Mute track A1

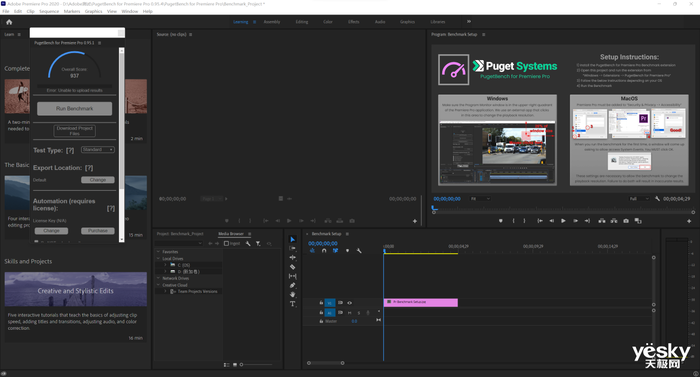pos(350,313)
